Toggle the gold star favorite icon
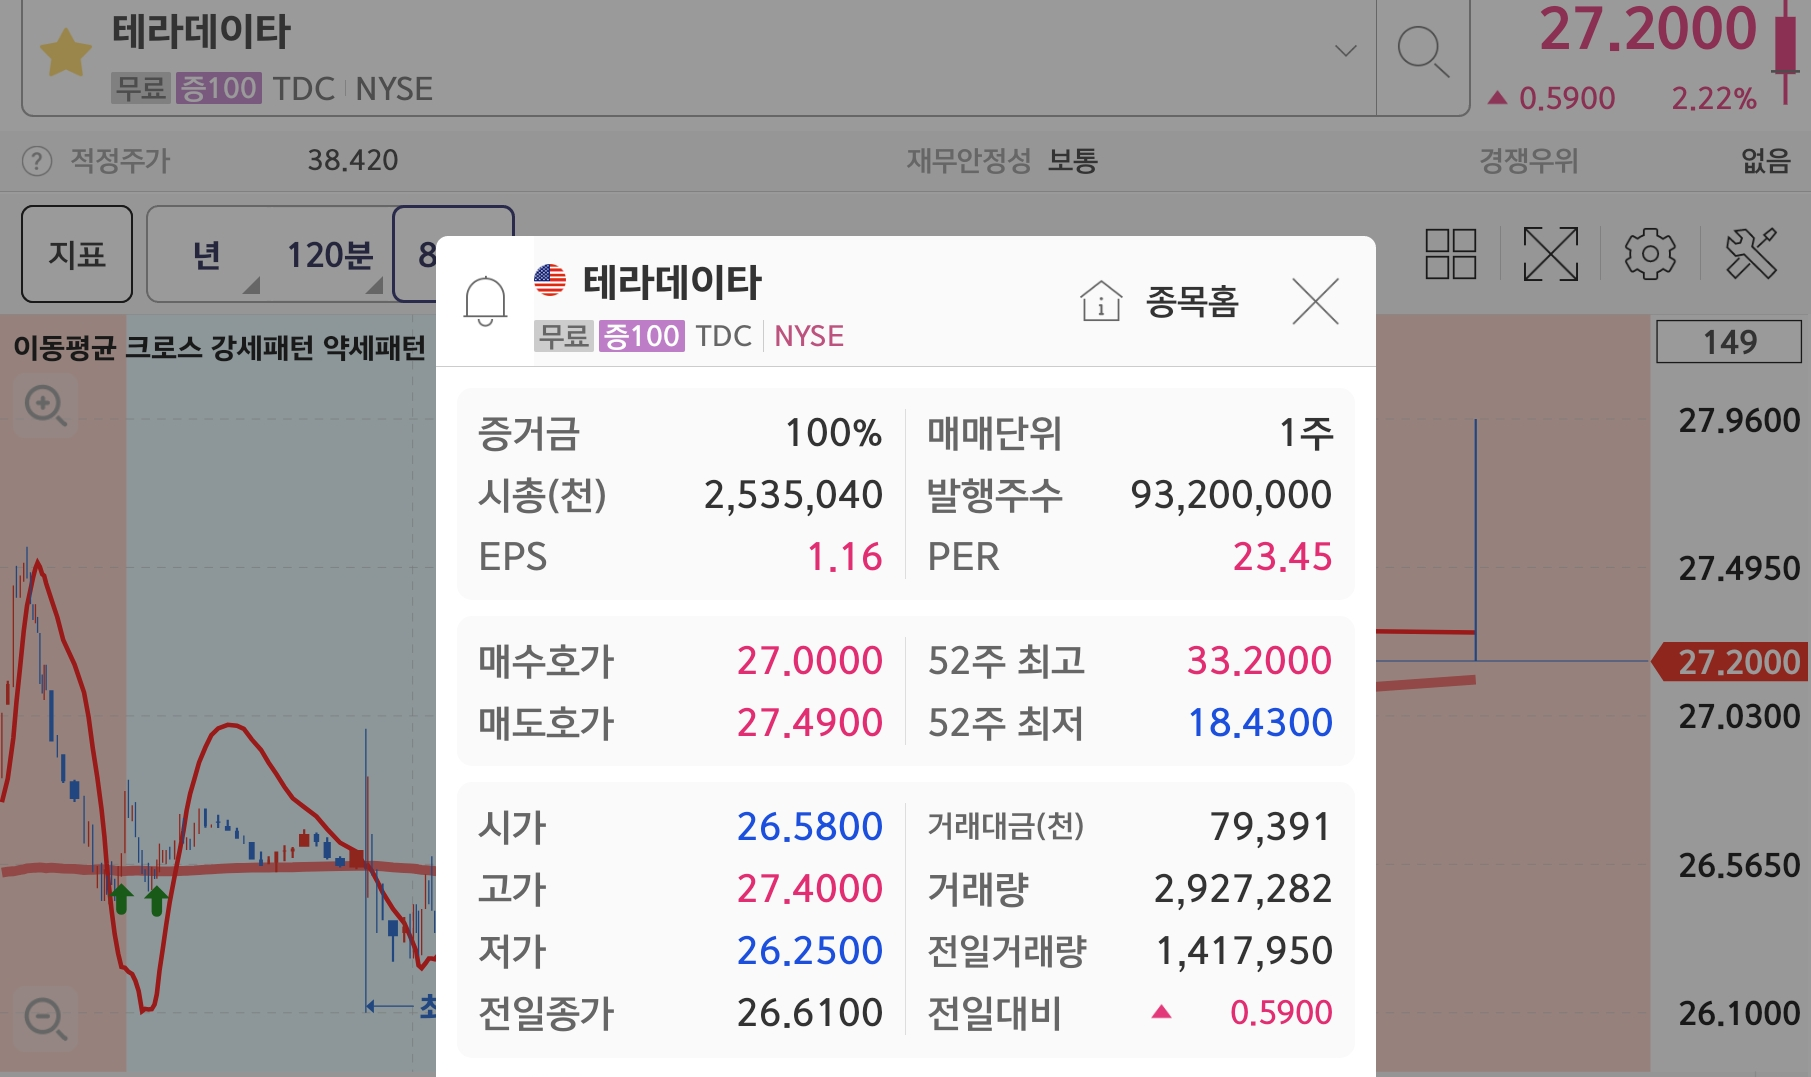Viewport: 1811px width, 1077px height. (x=65, y=52)
